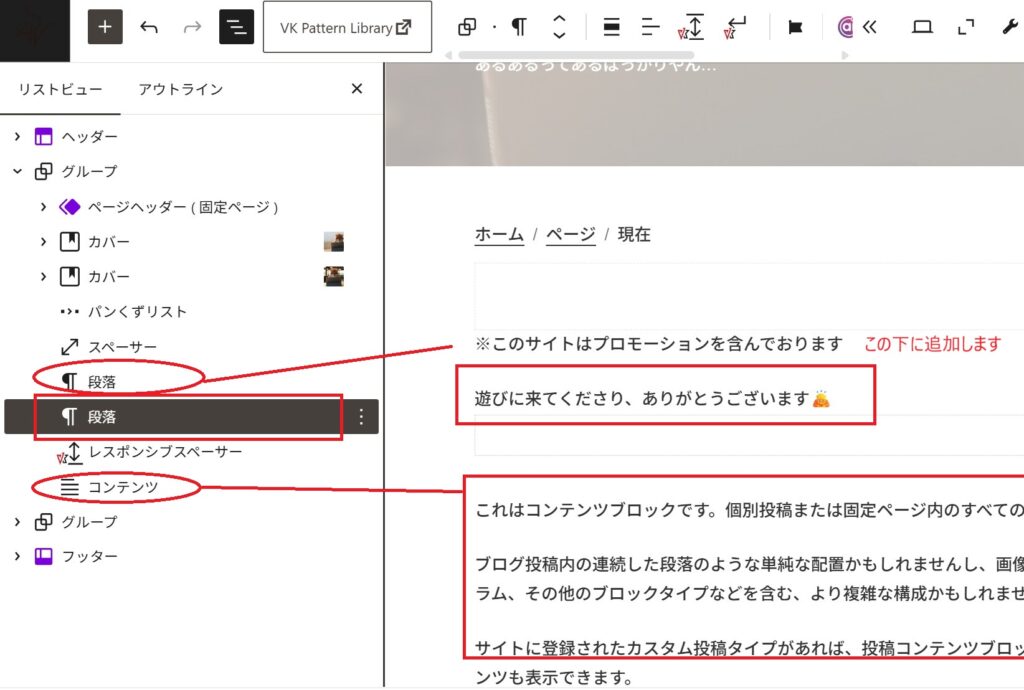1024x690 pixels.
Task: Click the 現在 breadcrumb text
Action: [634, 234]
